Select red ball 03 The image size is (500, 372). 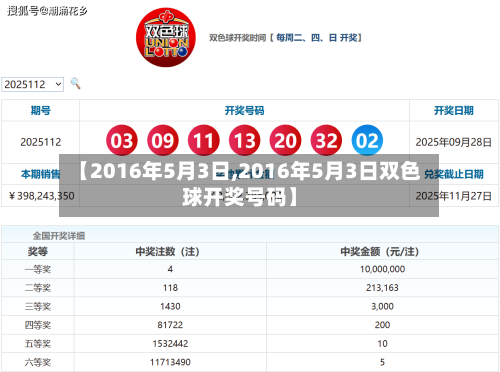(x=122, y=140)
